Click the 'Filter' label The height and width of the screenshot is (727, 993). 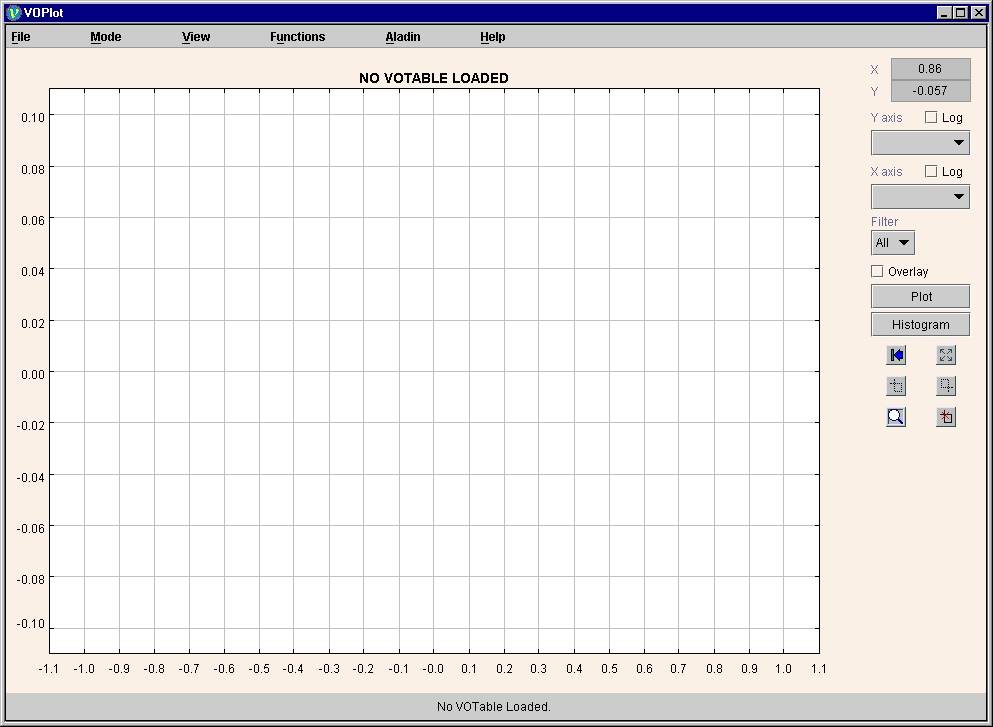[884, 222]
